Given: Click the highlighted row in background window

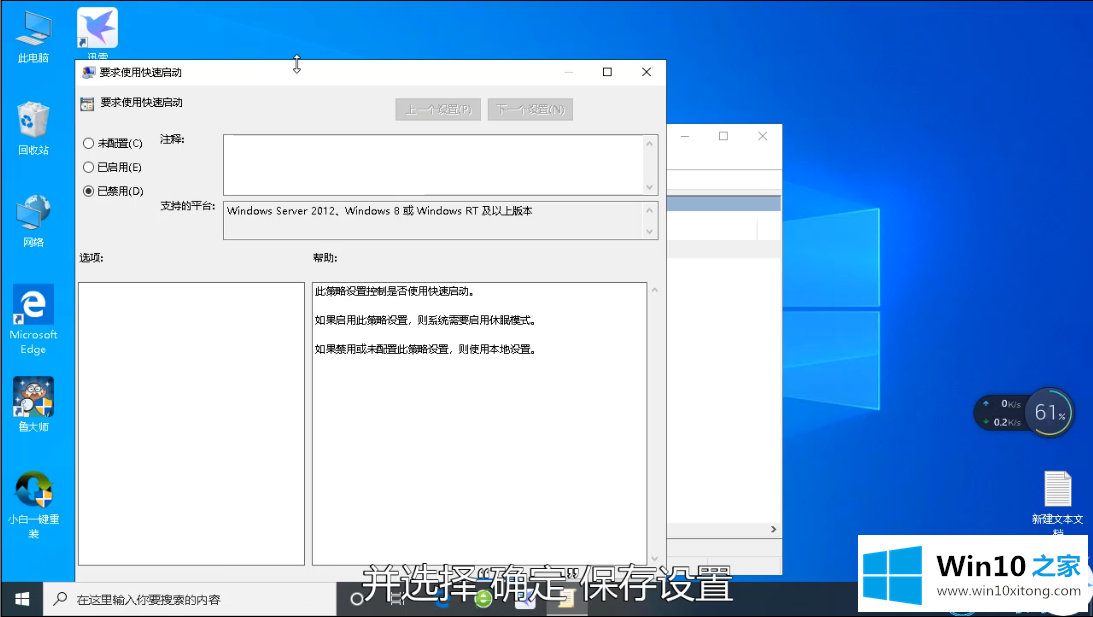Looking at the screenshot, I should coord(724,204).
